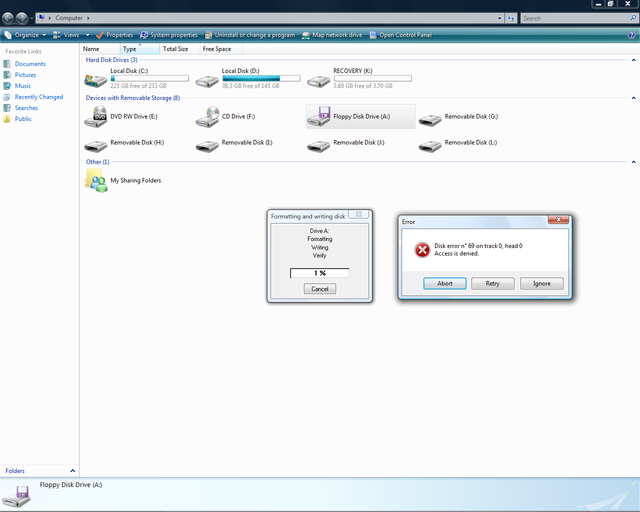Select the Local Disk (C:) drive icon
The image size is (640, 512).
(x=96, y=80)
